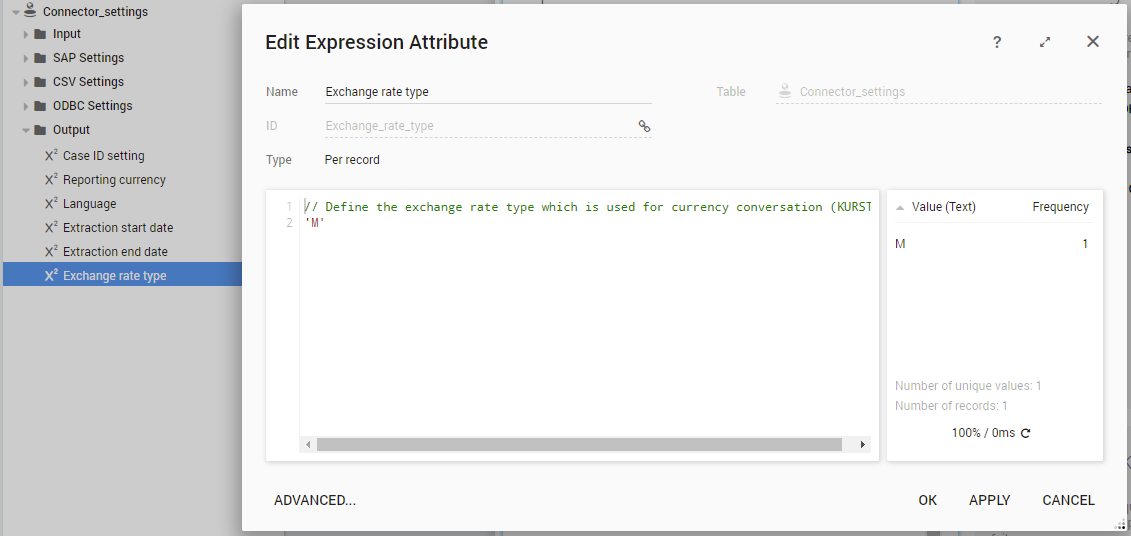1131x536 pixels.
Task: Expand the dialog with the fullscreen icon
Action: pos(1045,42)
